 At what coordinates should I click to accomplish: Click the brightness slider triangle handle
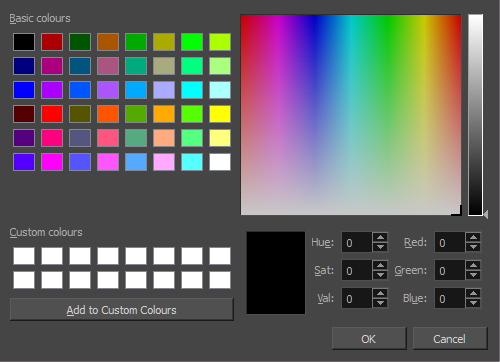[486, 214]
